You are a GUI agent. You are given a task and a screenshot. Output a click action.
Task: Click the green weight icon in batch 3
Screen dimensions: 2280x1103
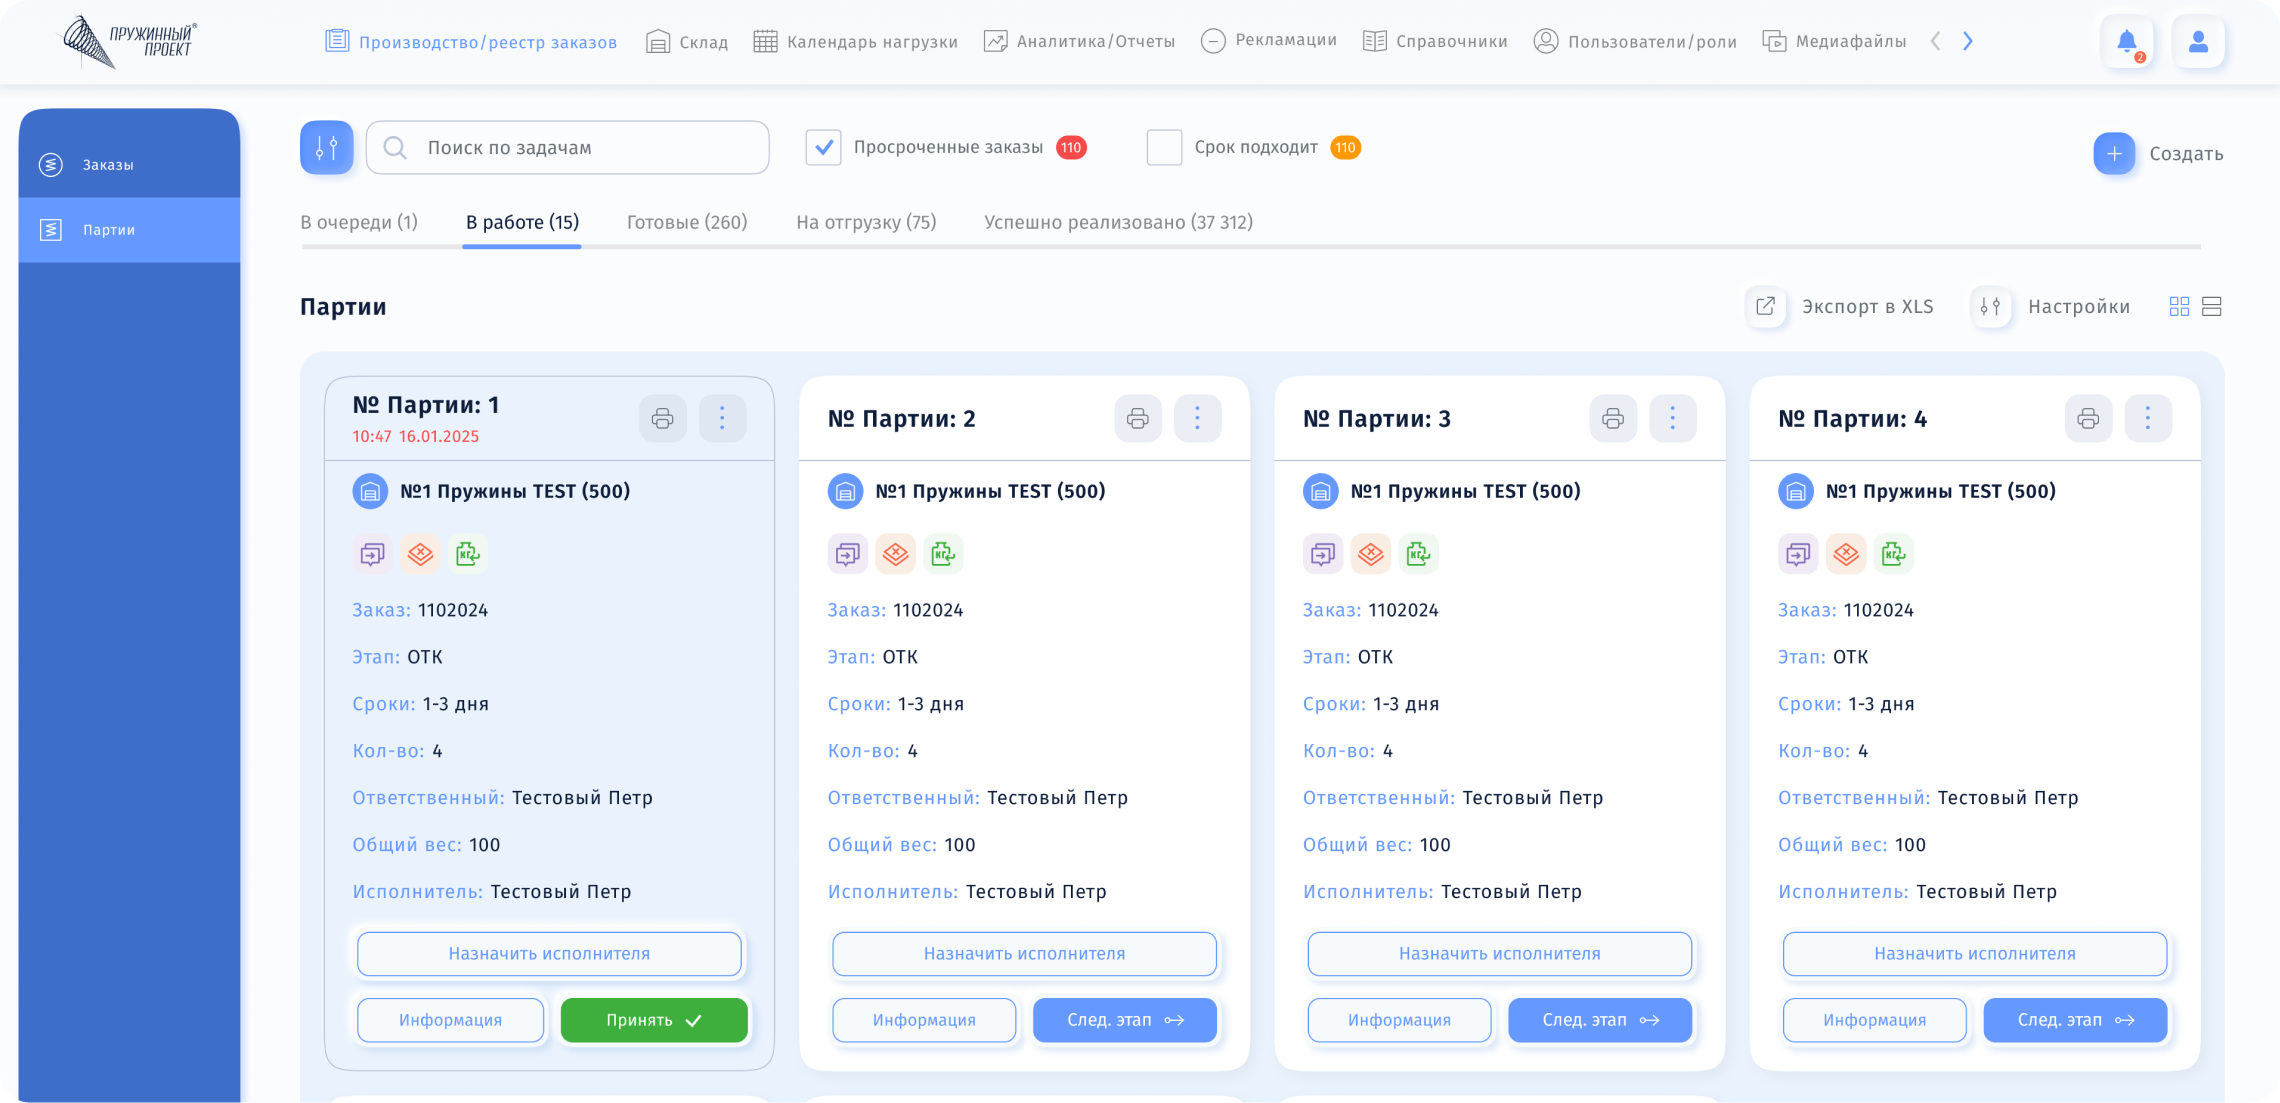(1418, 554)
